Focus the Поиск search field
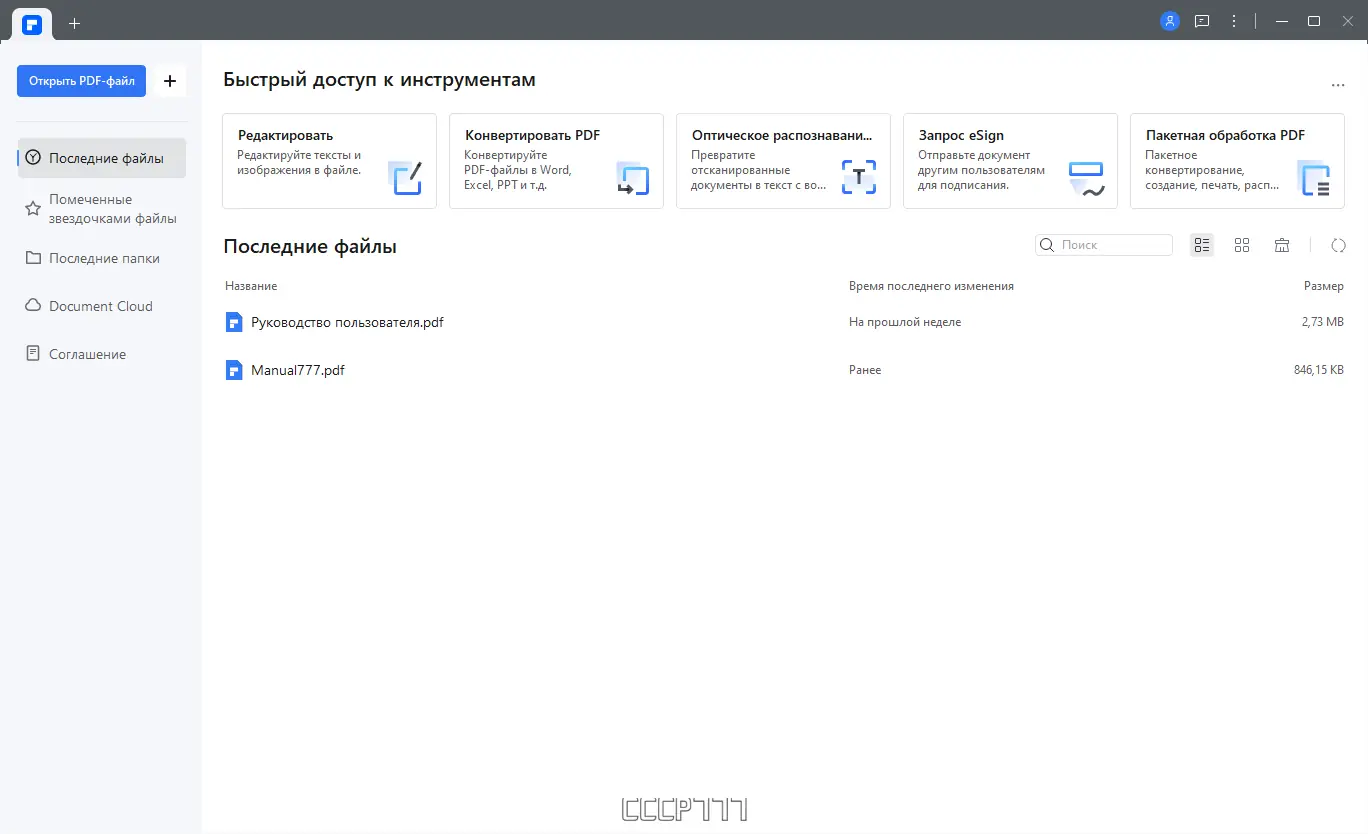Image resolution: width=1368 pixels, height=834 pixels. (x=1104, y=245)
